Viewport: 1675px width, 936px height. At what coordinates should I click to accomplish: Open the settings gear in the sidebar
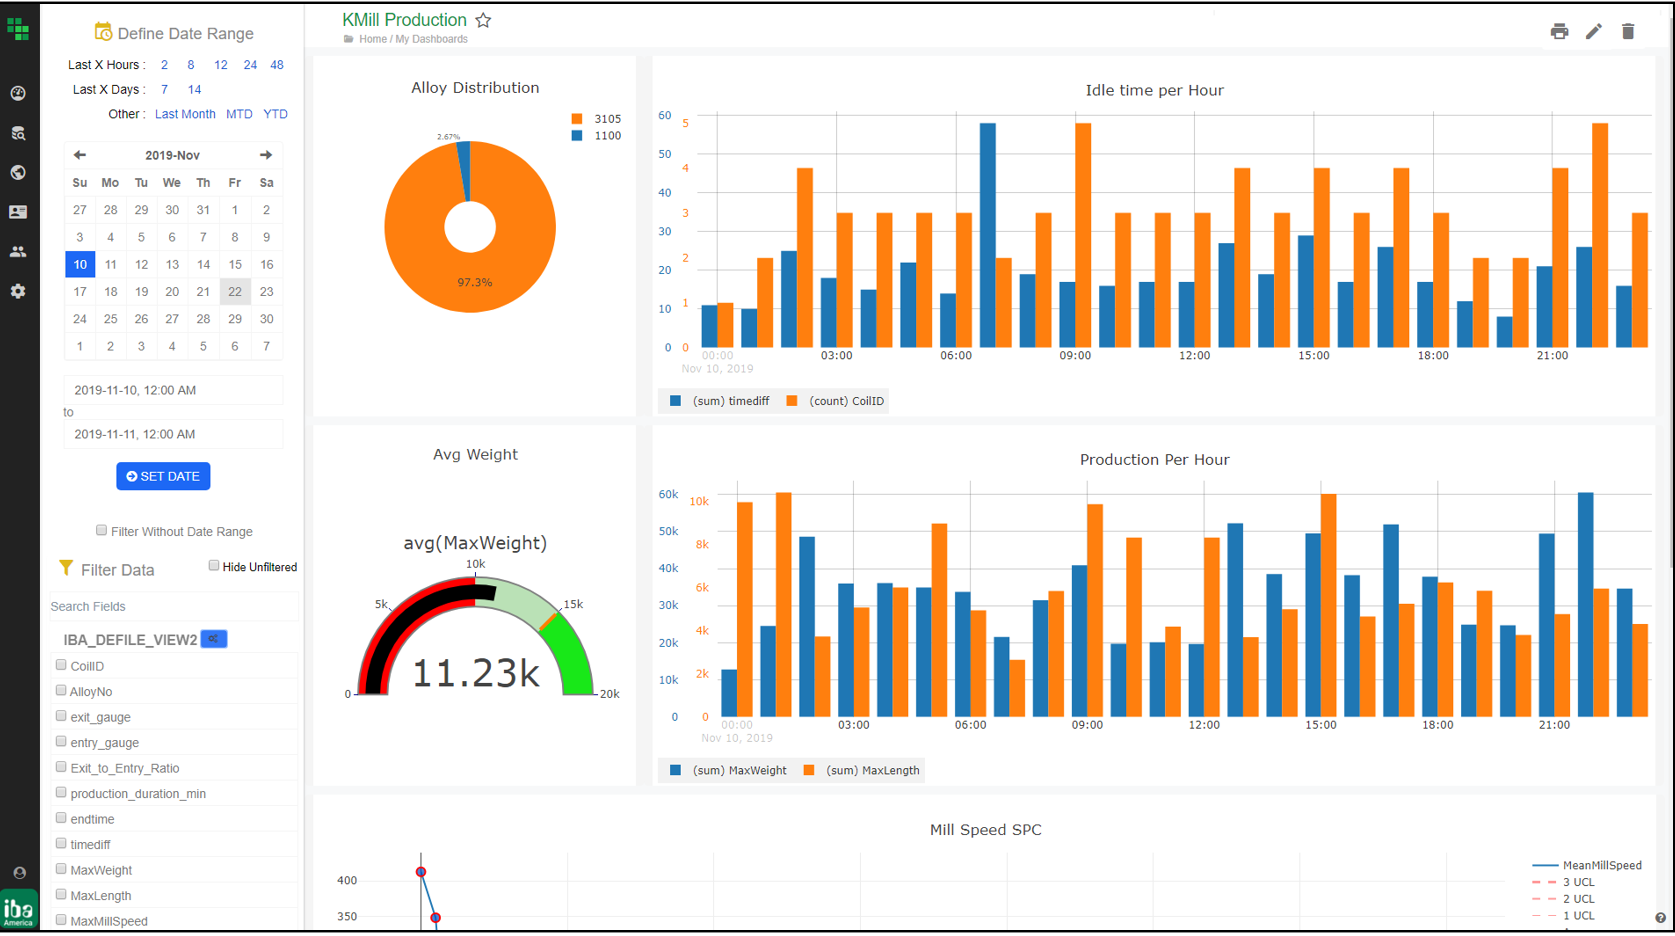(x=18, y=291)
